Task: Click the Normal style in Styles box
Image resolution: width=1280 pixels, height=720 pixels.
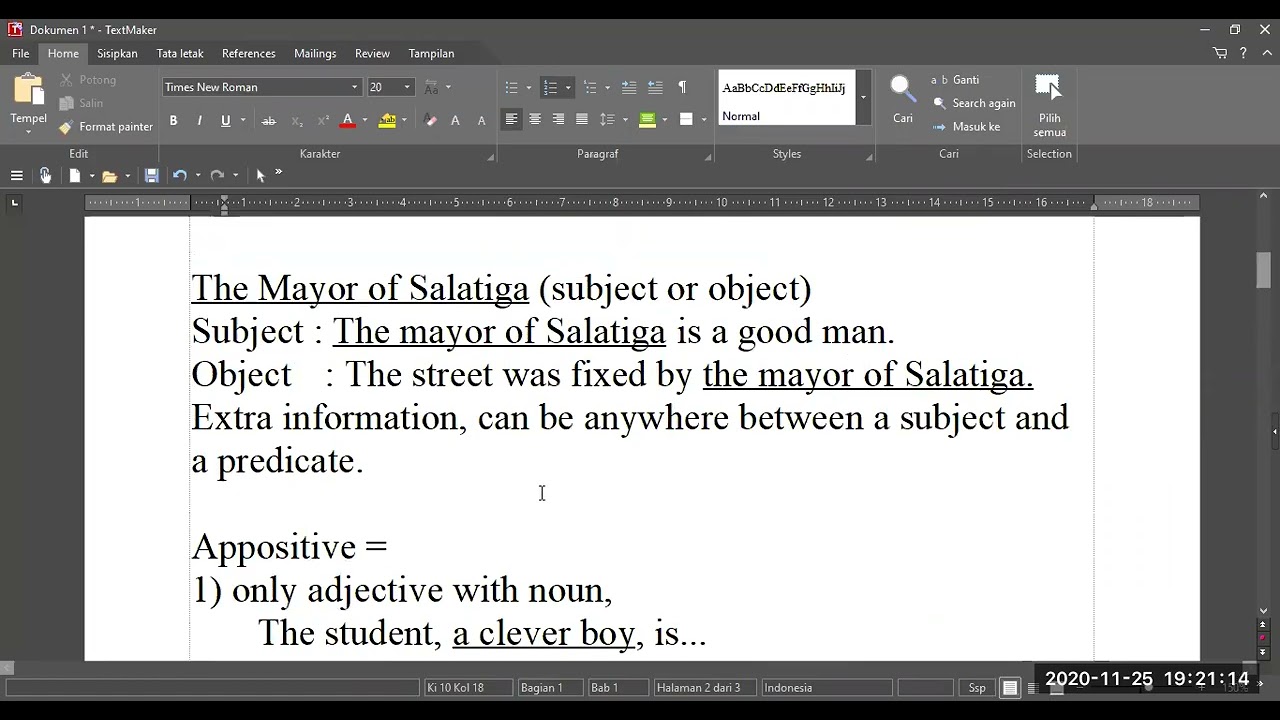Action: (x=787, y=98)
